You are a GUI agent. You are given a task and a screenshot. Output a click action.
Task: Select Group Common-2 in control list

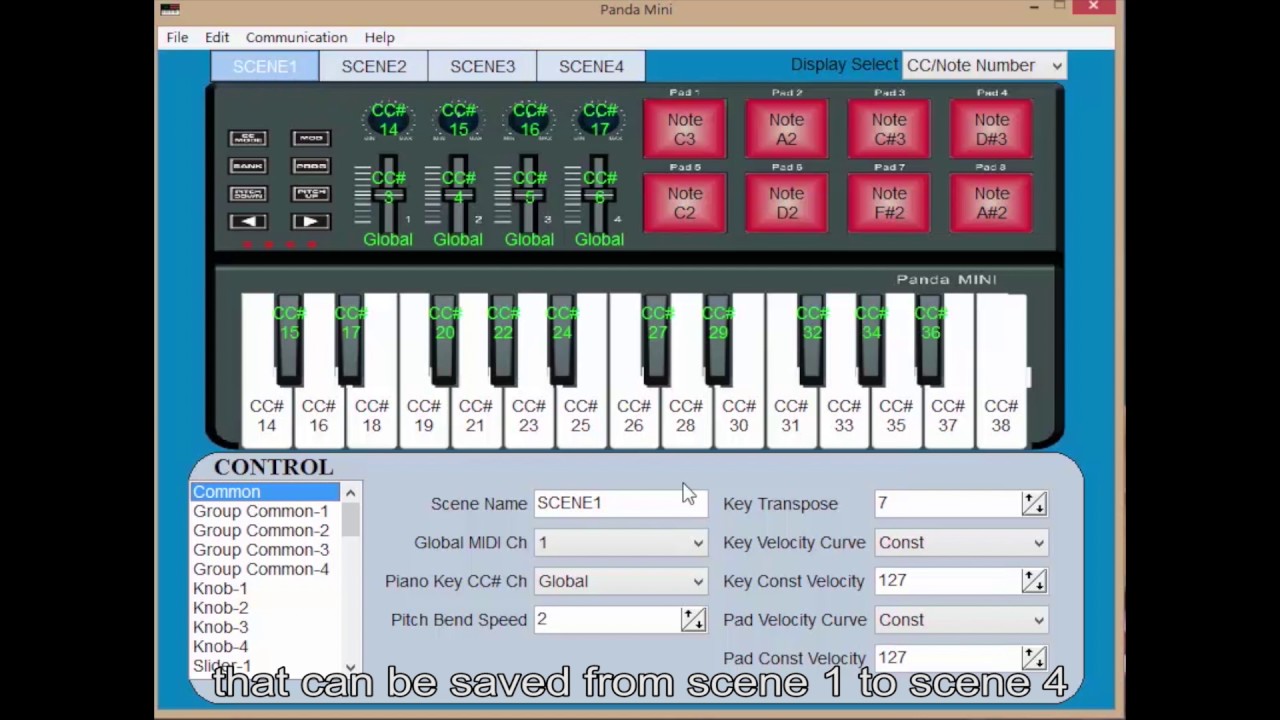coord(265,530)
